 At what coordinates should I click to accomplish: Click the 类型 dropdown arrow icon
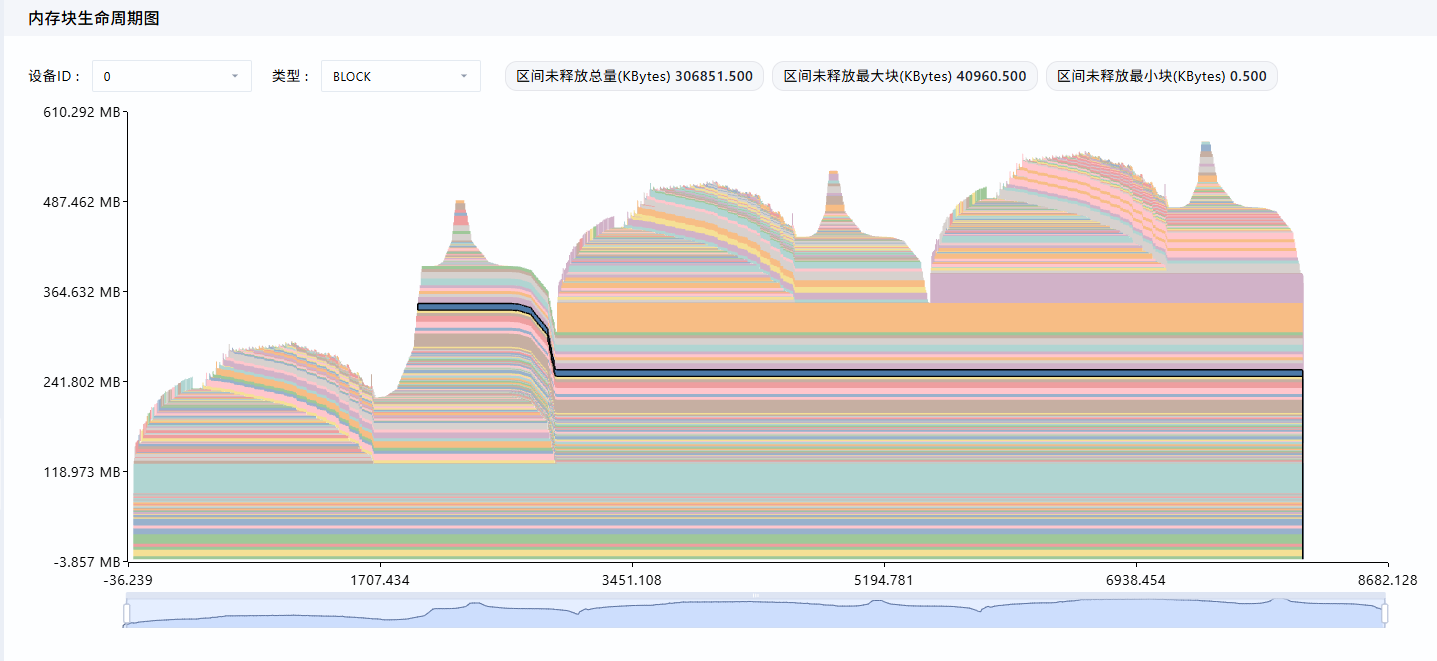click(464, 76)
